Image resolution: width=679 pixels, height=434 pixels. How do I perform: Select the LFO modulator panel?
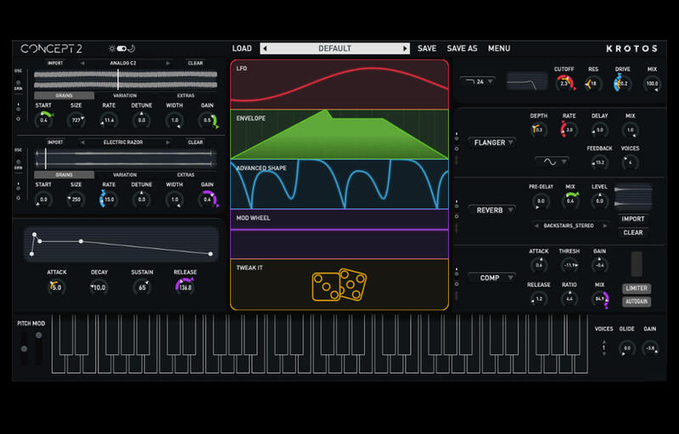point(340,84)
